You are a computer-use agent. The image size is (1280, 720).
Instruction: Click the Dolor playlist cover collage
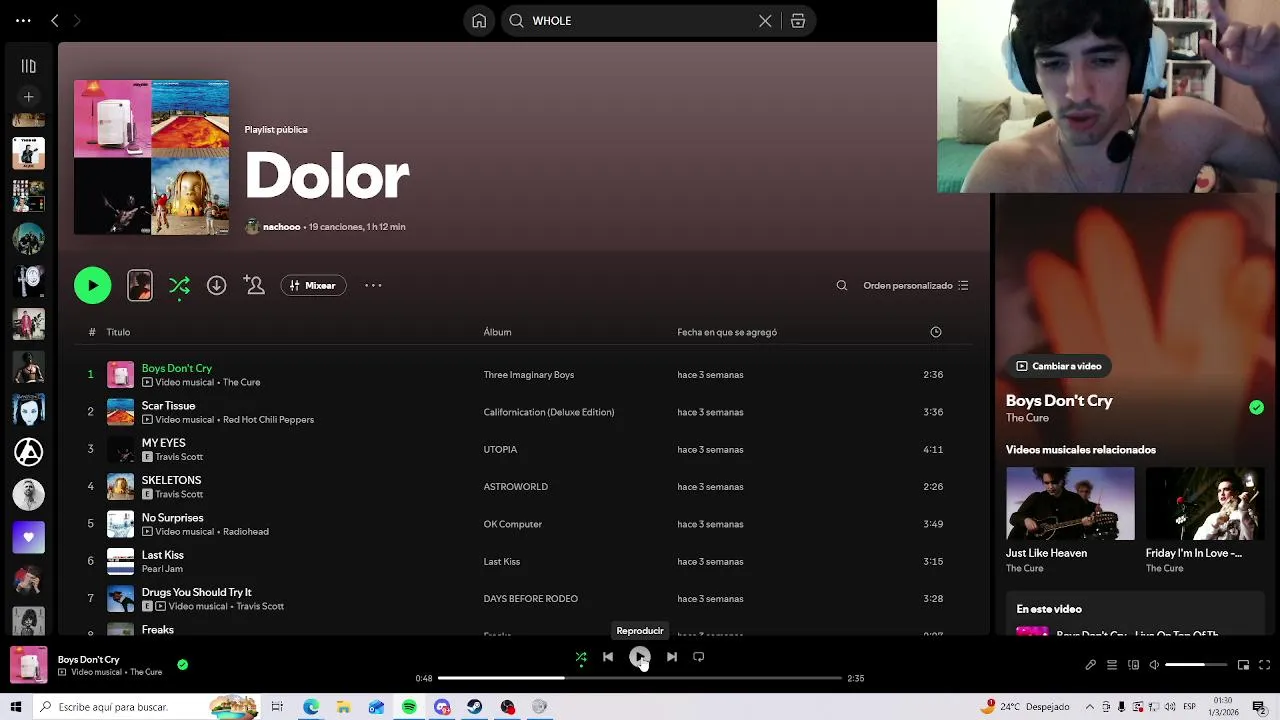[x=151, y=157]
